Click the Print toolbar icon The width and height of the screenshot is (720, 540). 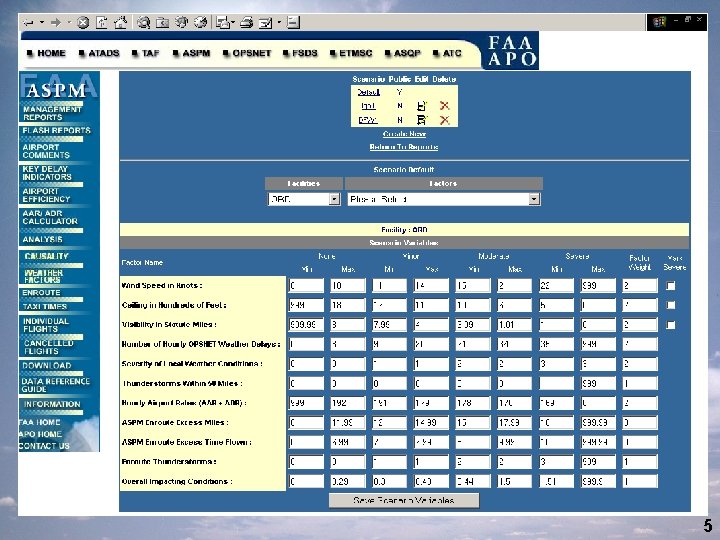247,22
